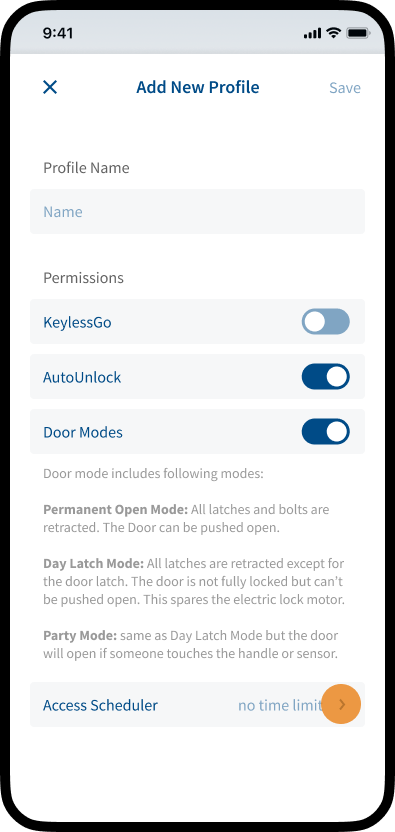The height and width of the screenshot is (832, 395).
Task: Close the Add New Profile screen
Action: coord(50,87)
